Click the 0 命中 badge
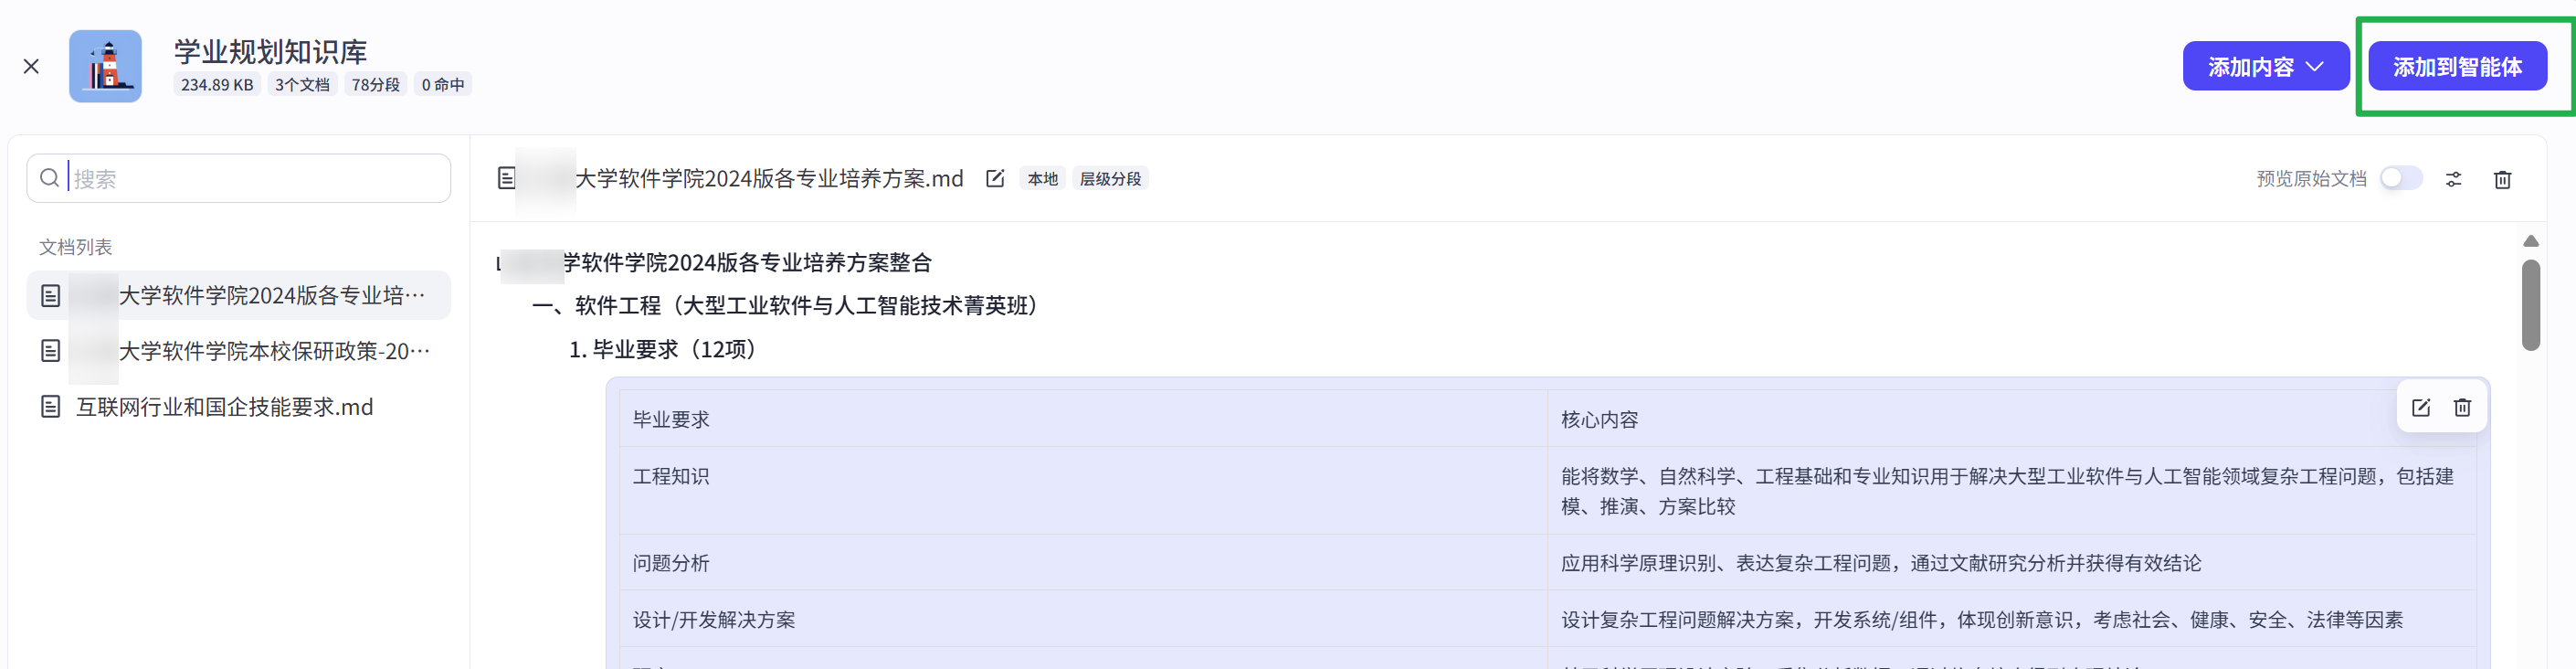This screenshot has height=669, width=2576. pyautogui.click(x=442, y=85)
